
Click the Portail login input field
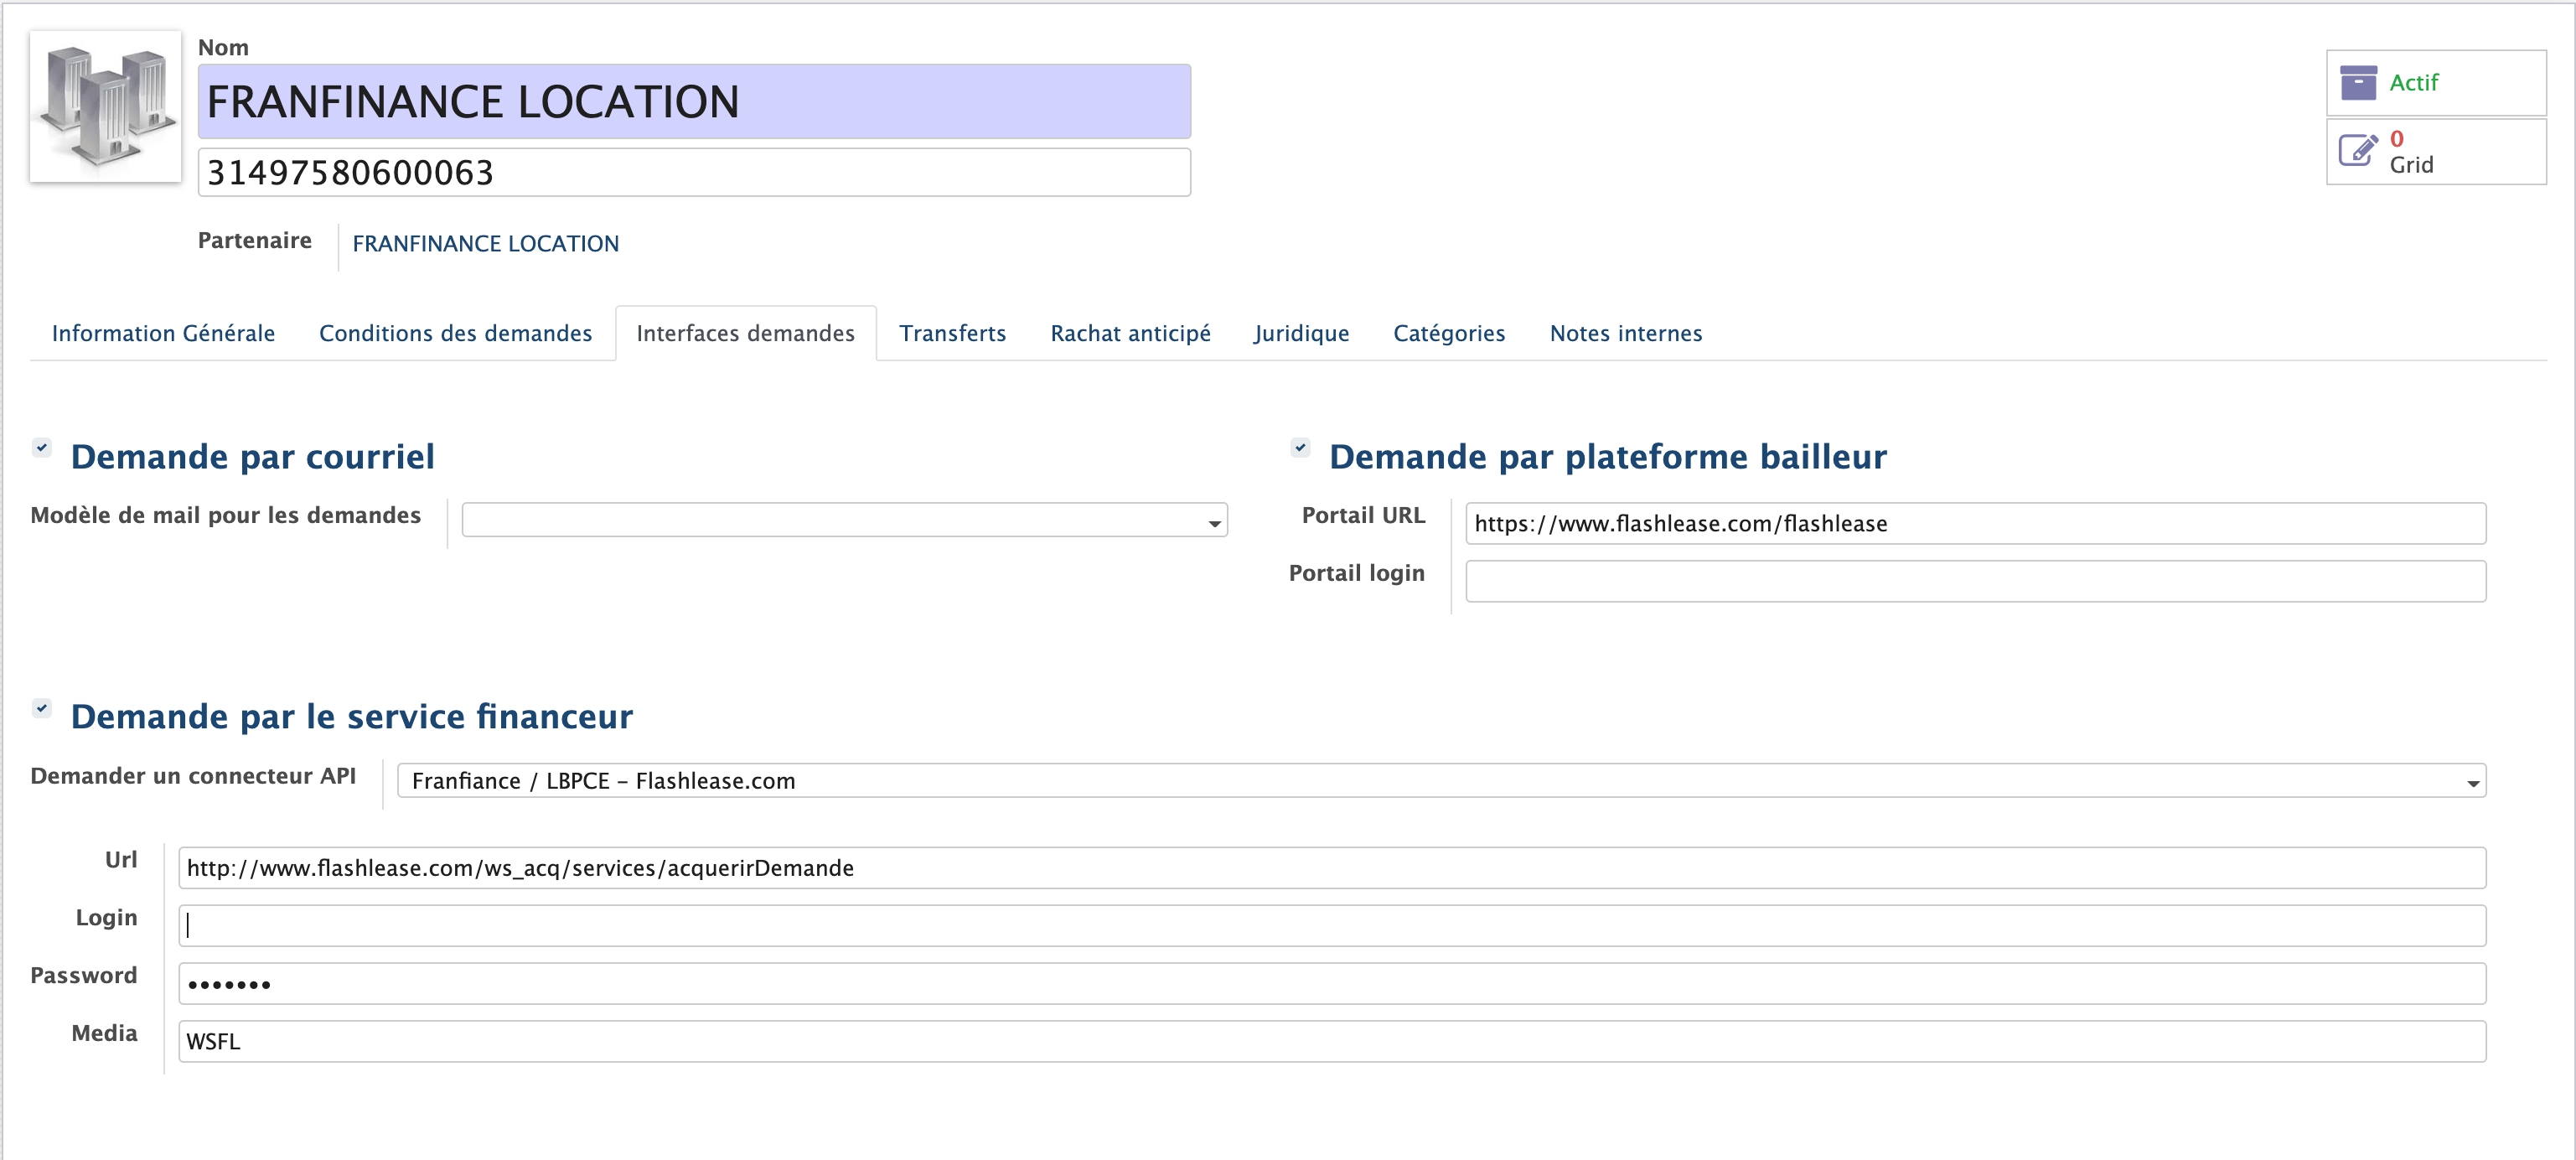[x=1975, y=581]
